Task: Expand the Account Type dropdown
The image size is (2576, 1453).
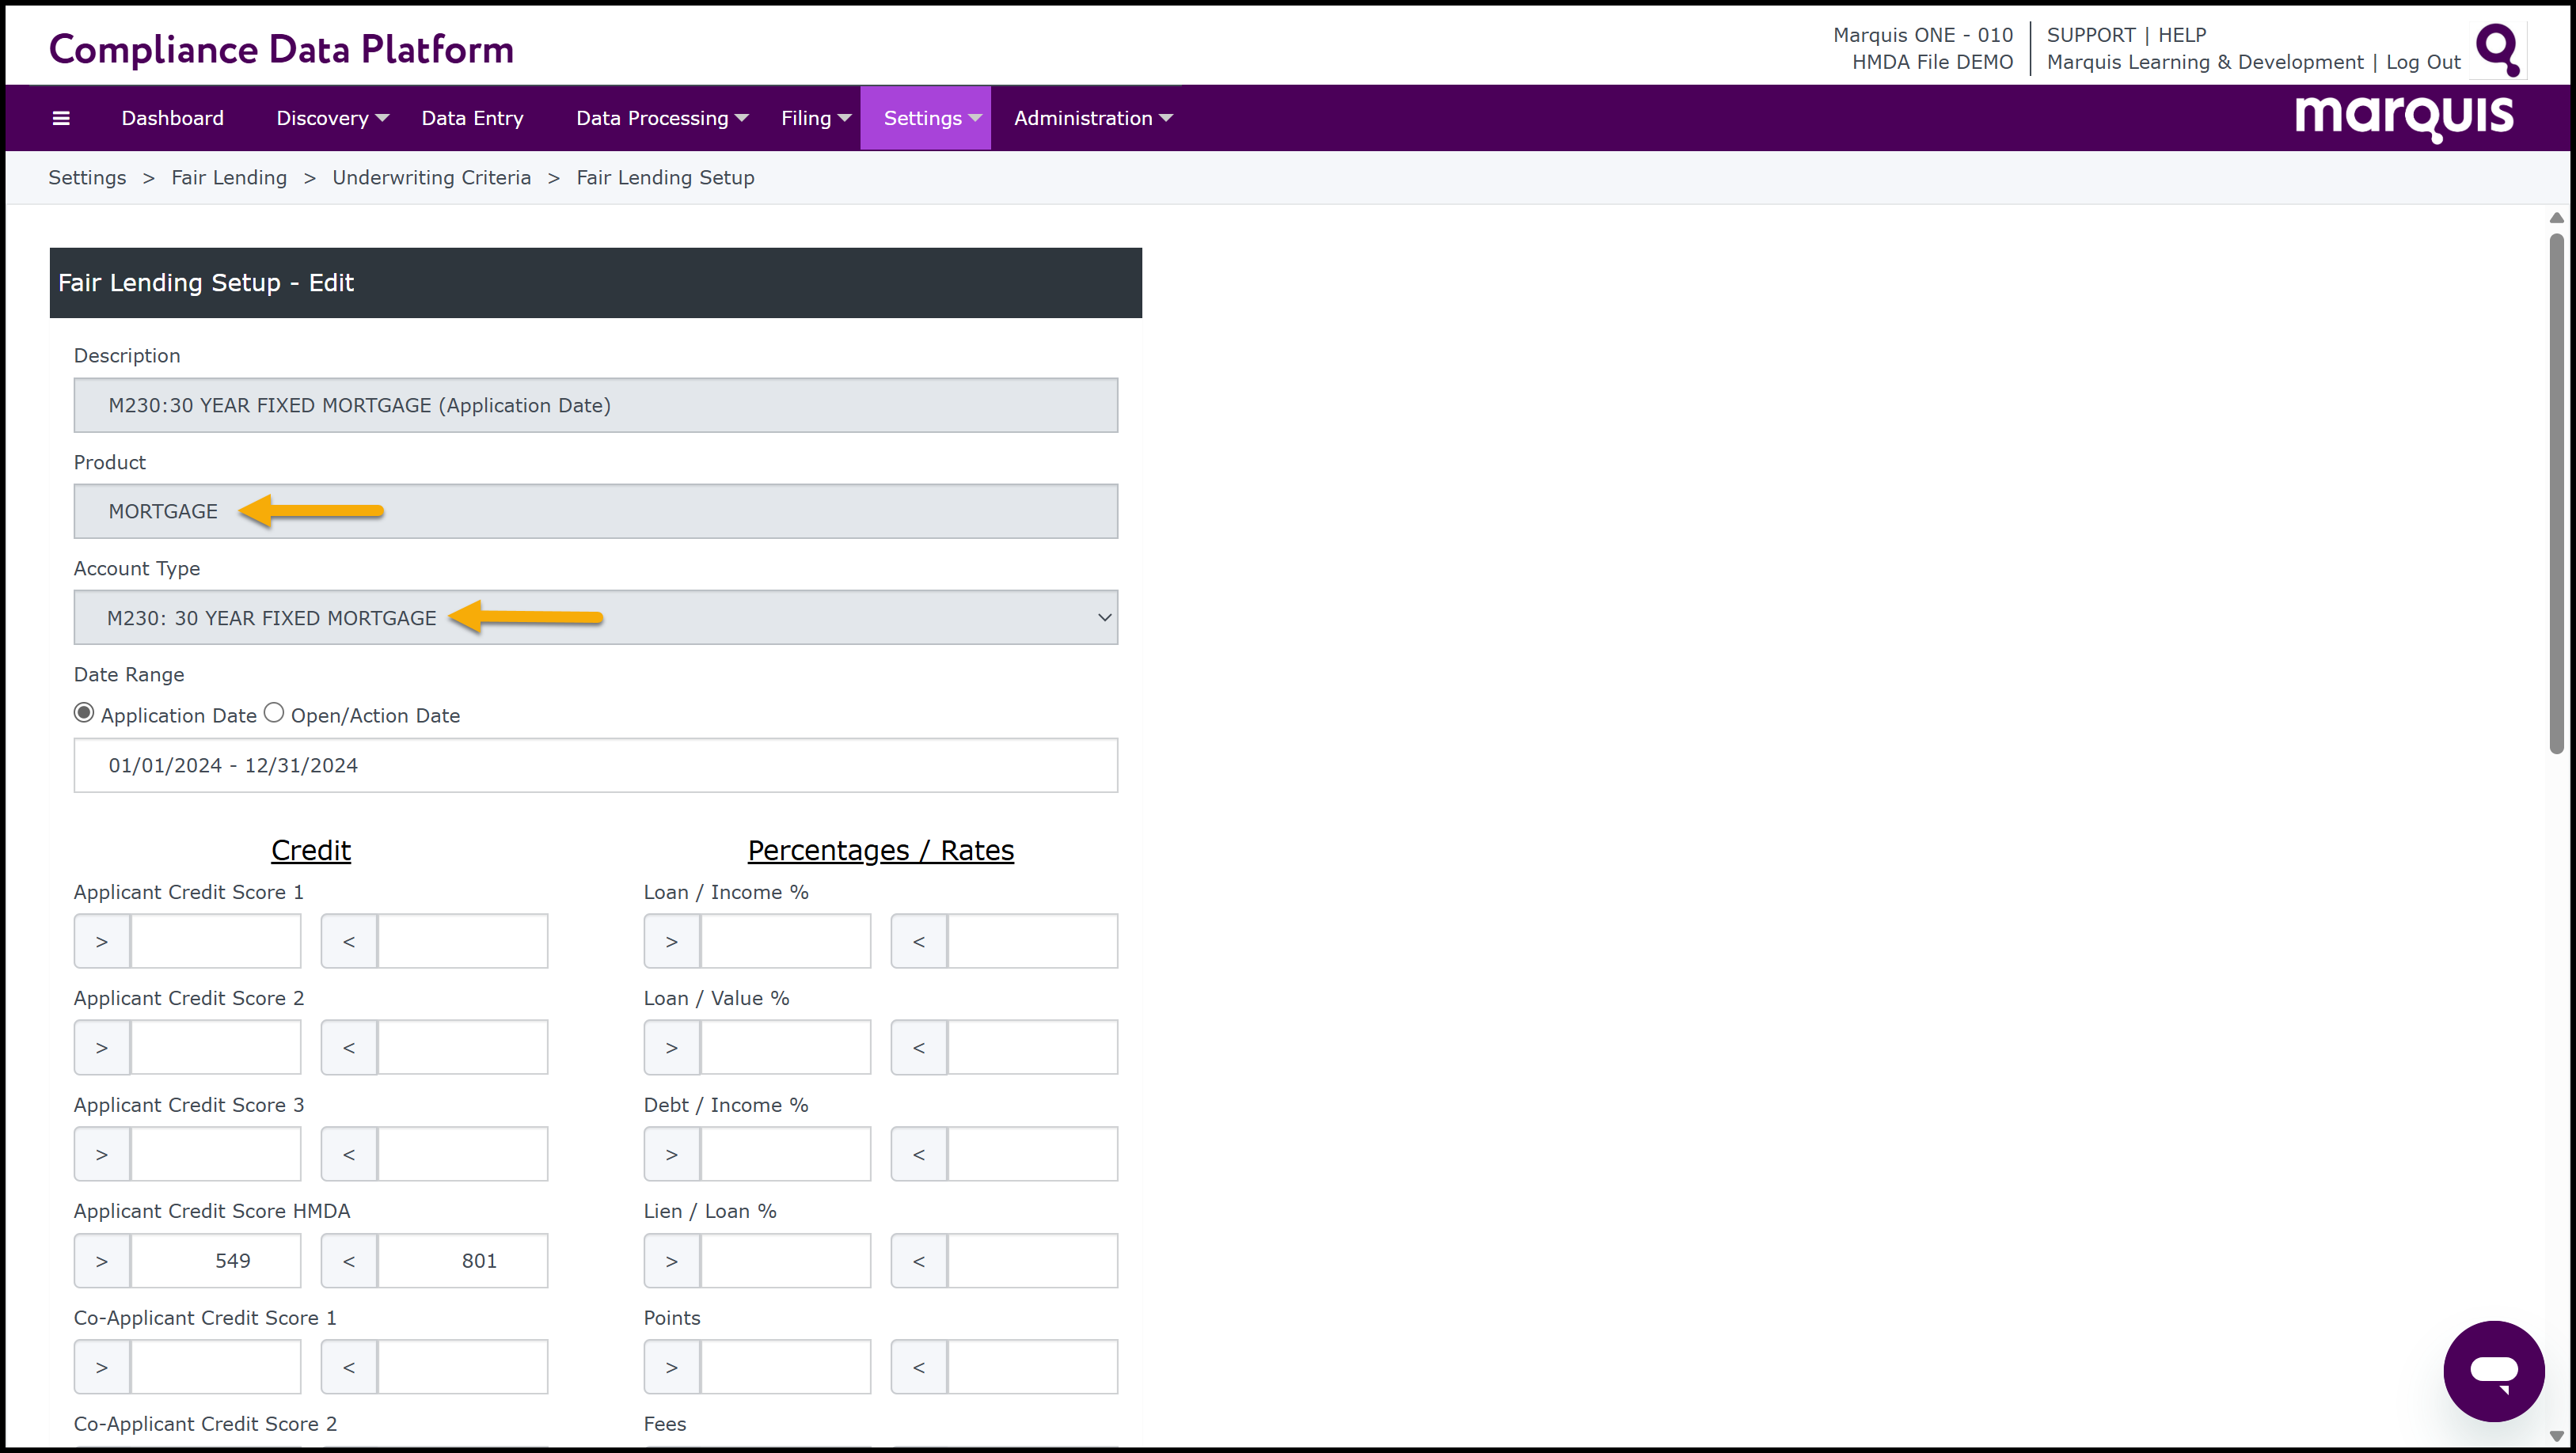Action: pos(596,618)
